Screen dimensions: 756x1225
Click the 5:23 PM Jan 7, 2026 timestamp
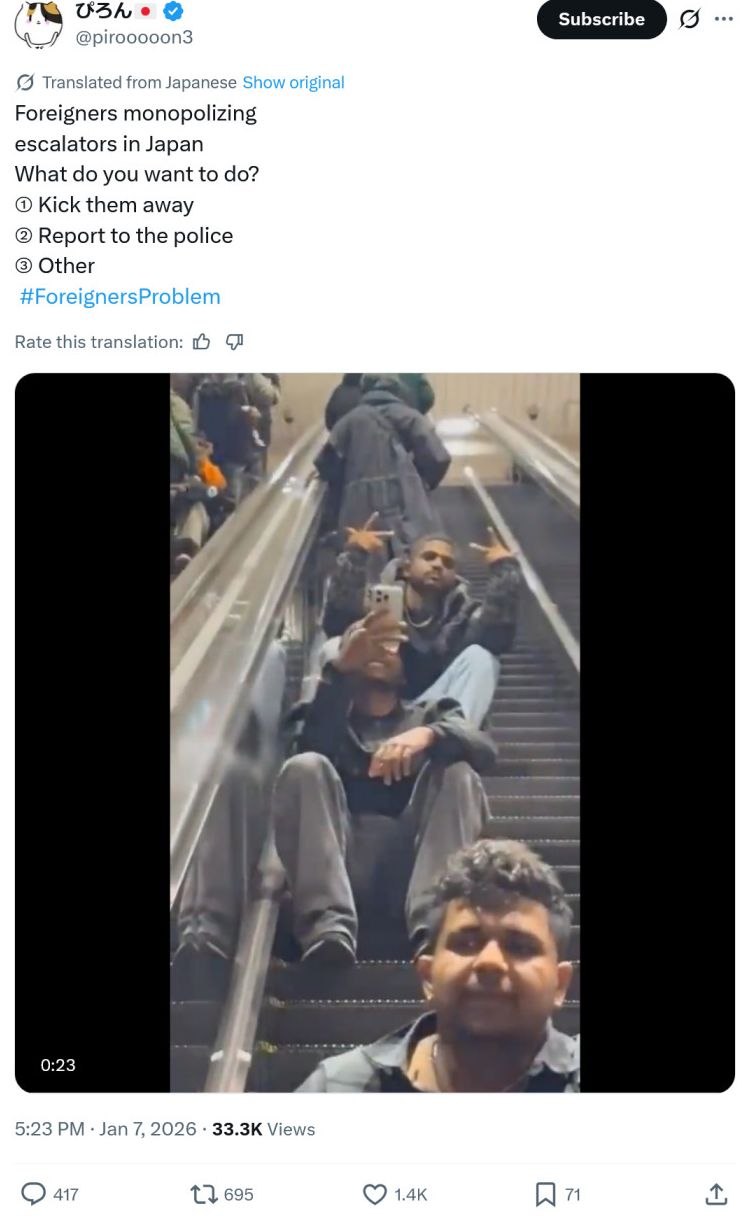tap(105, 1129)
